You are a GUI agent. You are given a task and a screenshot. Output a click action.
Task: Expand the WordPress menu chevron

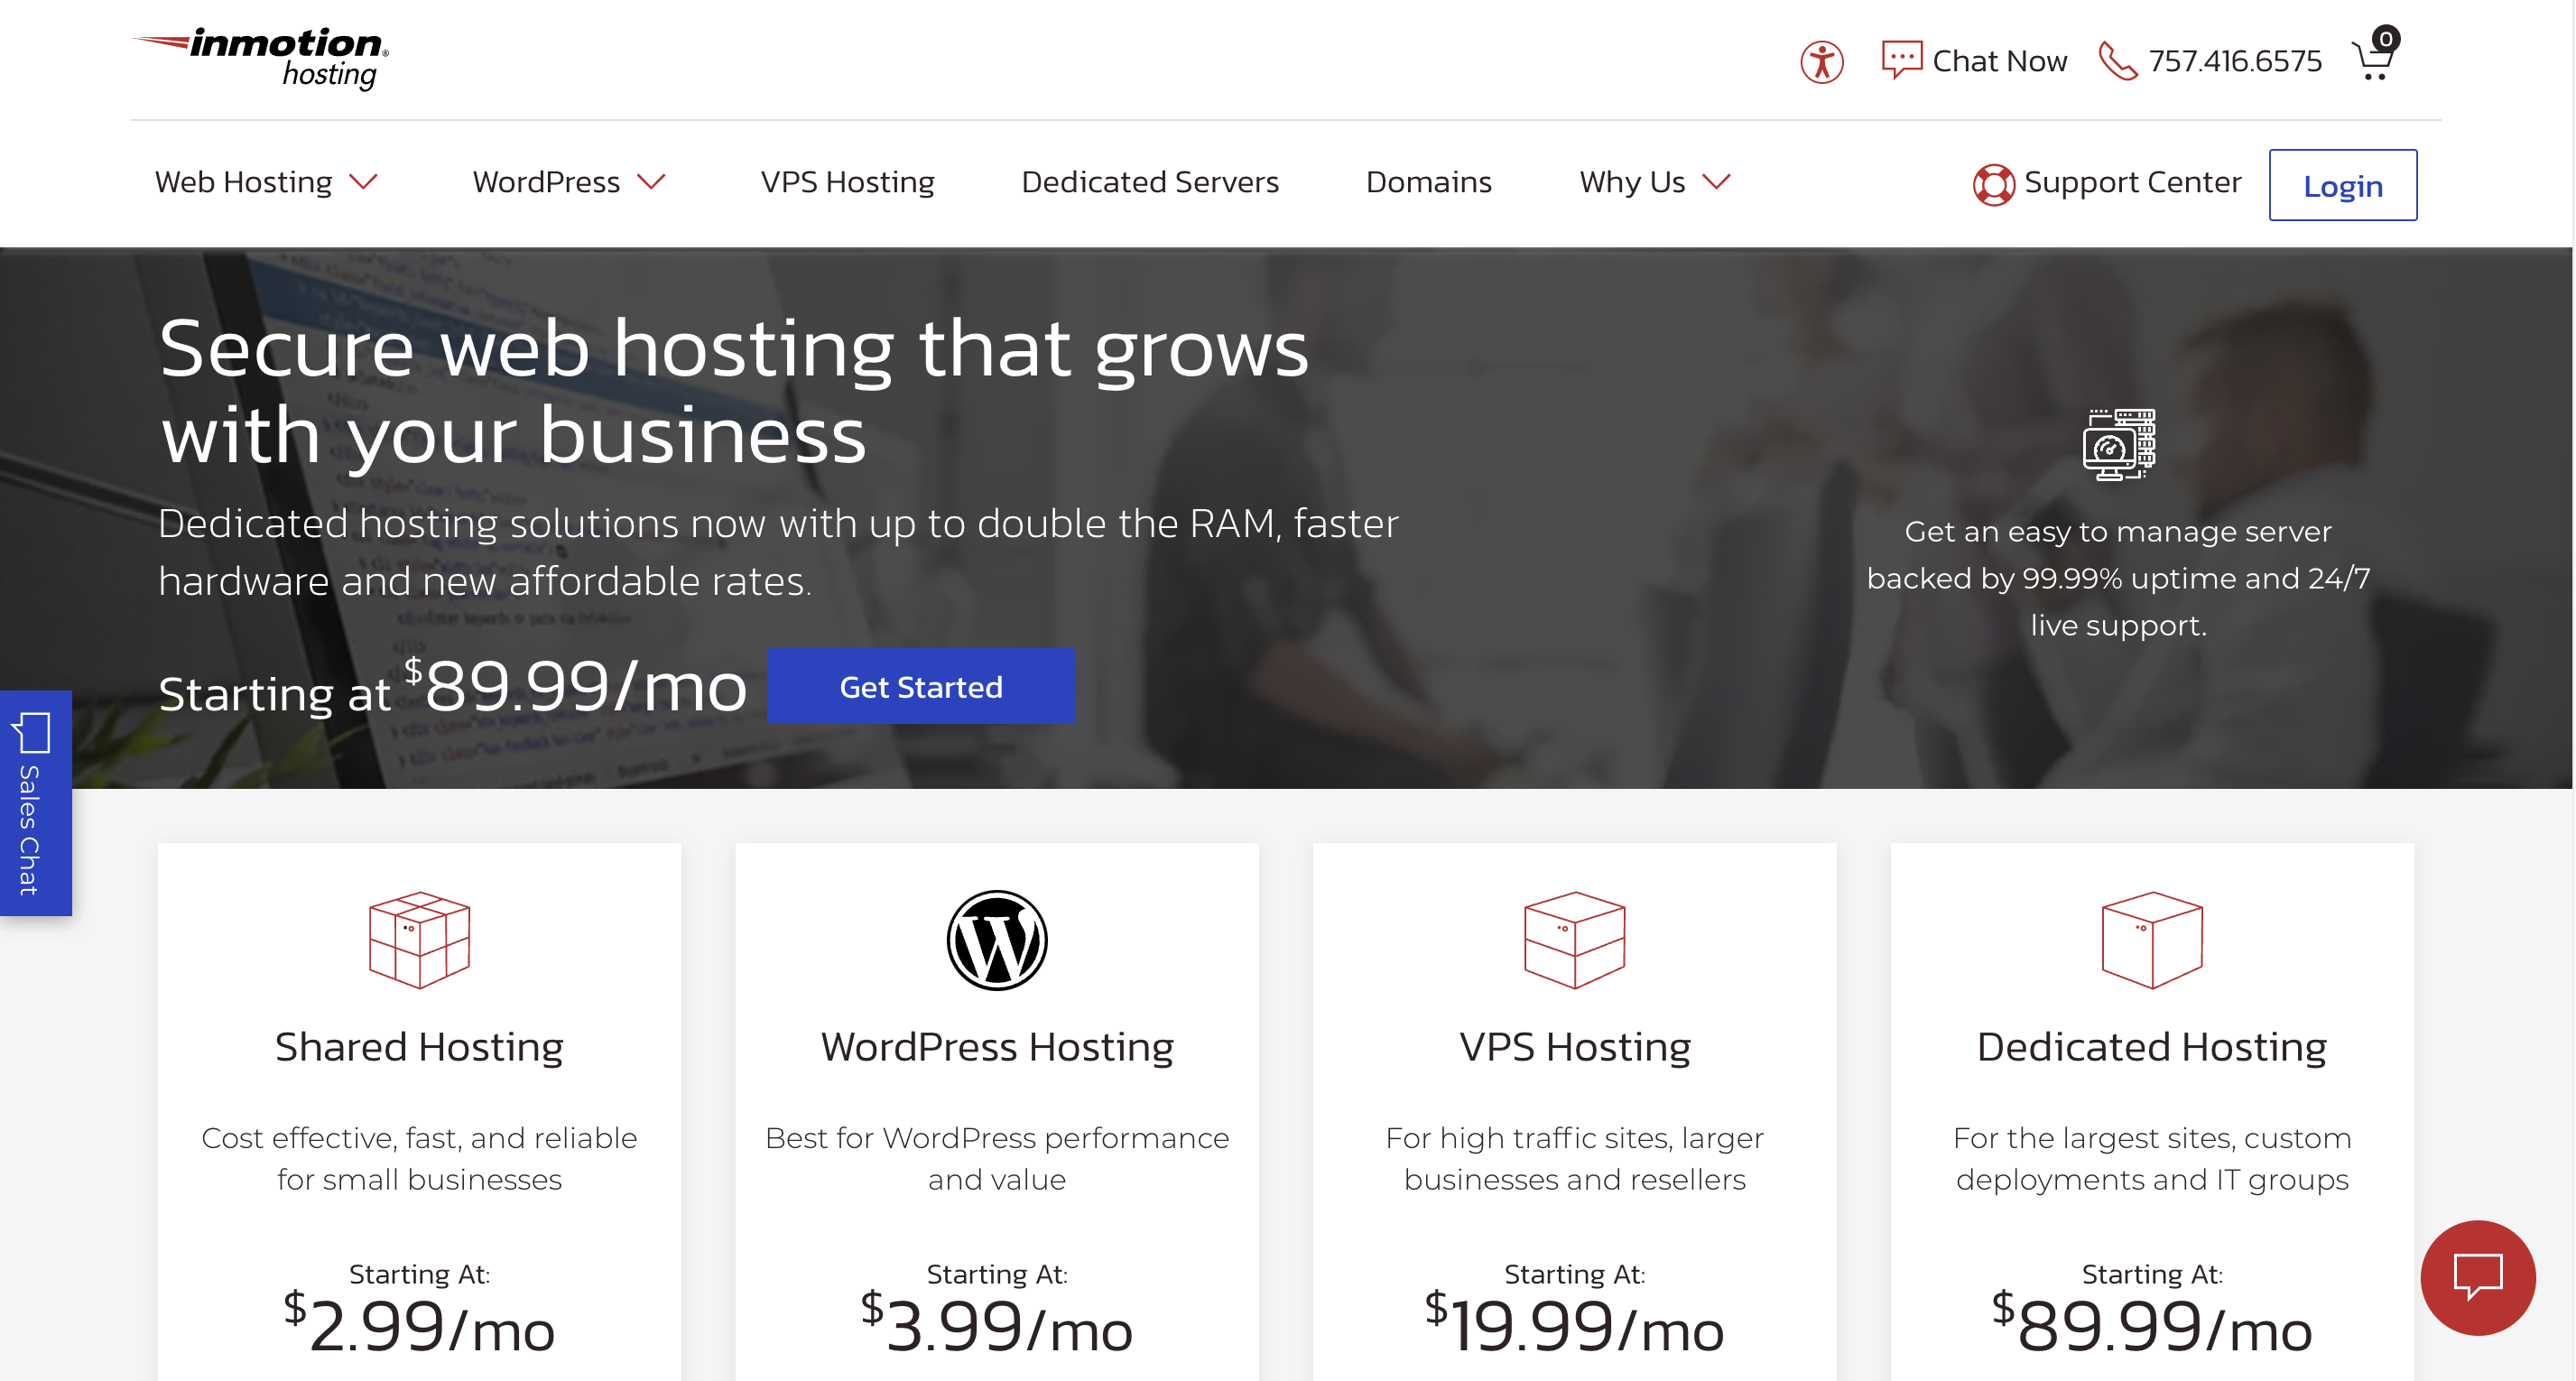[652, 182]
